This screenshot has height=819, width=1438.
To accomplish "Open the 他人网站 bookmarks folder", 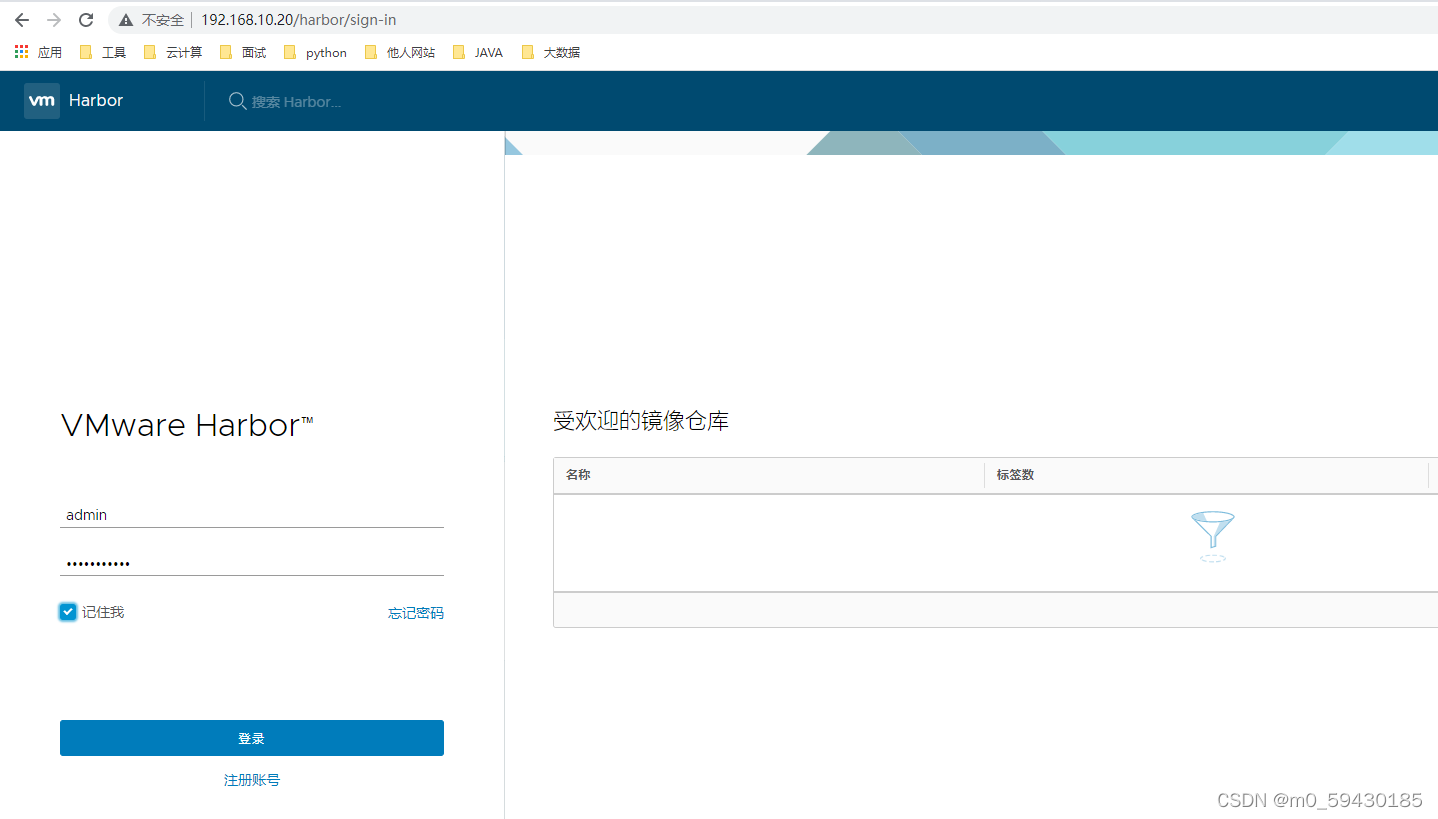I will coord(400,52).
